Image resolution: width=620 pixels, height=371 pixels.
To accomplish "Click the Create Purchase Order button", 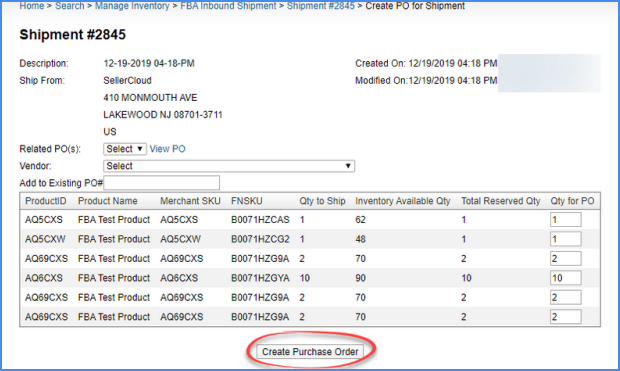I will [310, 352].
